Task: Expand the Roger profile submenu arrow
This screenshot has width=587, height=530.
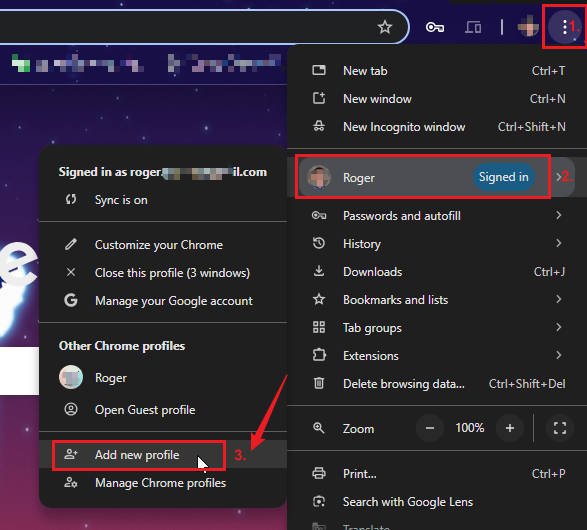Action: click(559, 177)
